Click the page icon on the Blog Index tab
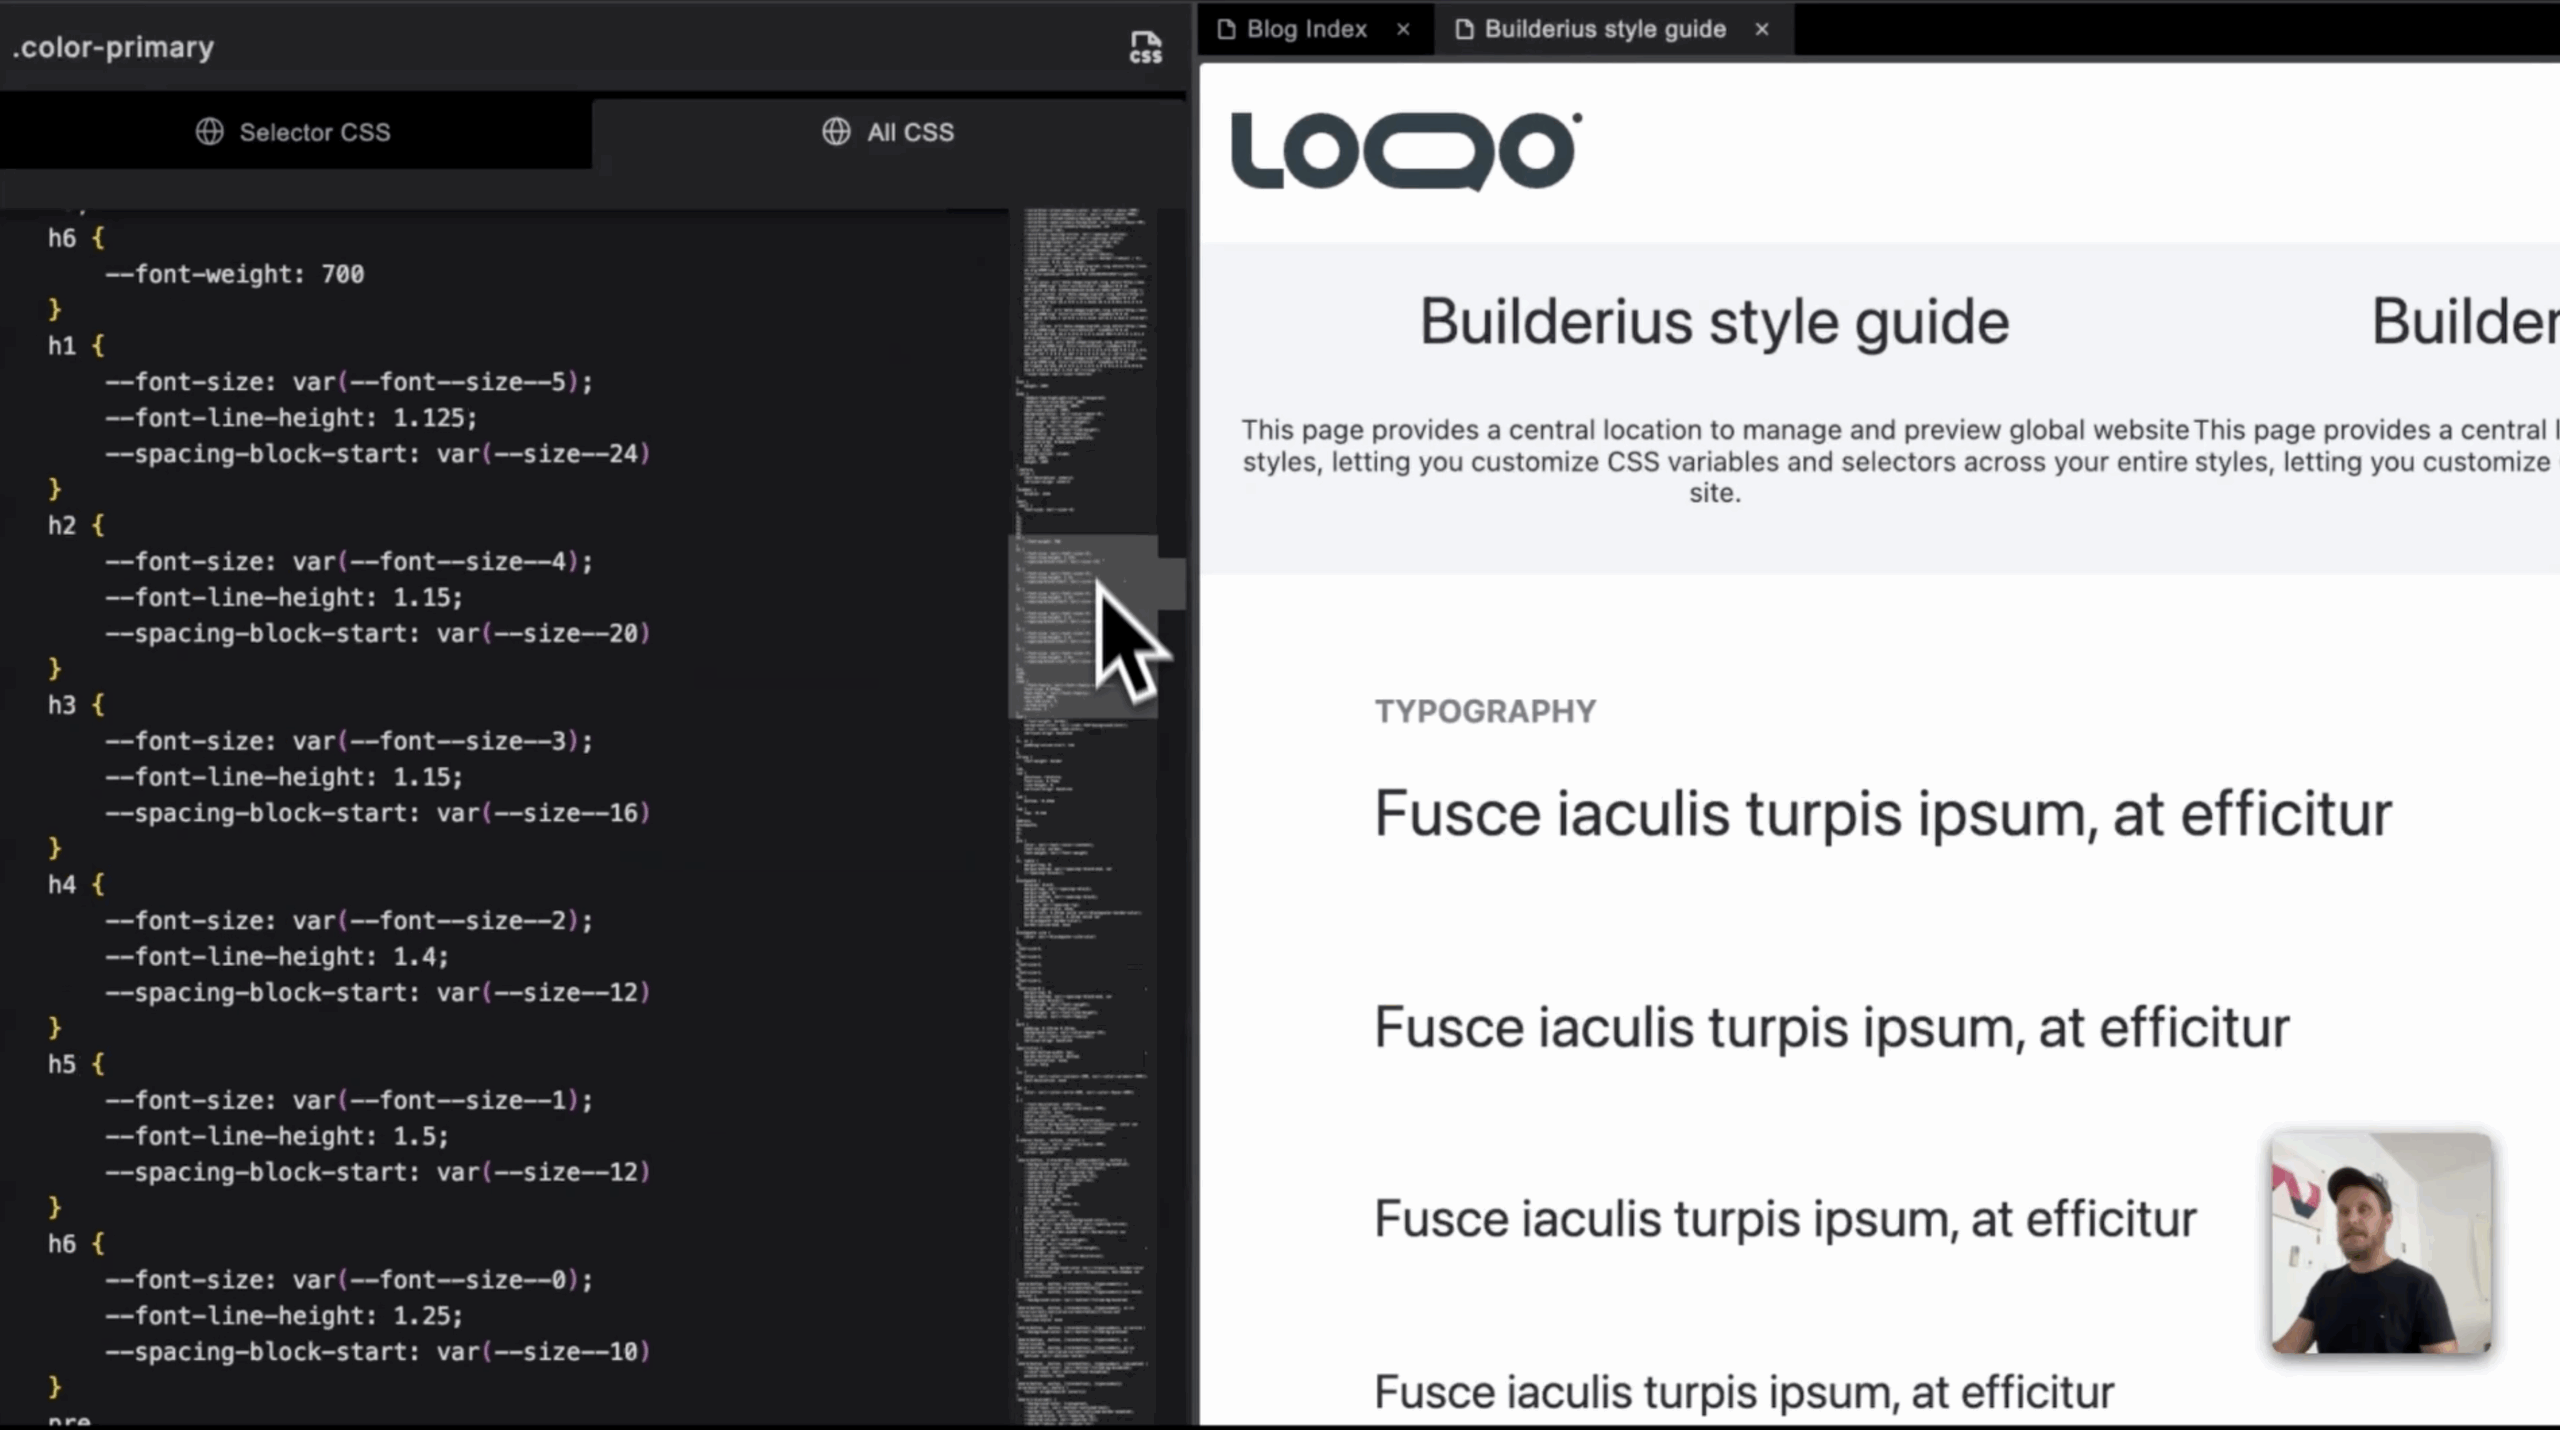This screenshot has height=1430, width=2560. [1226, 29]
